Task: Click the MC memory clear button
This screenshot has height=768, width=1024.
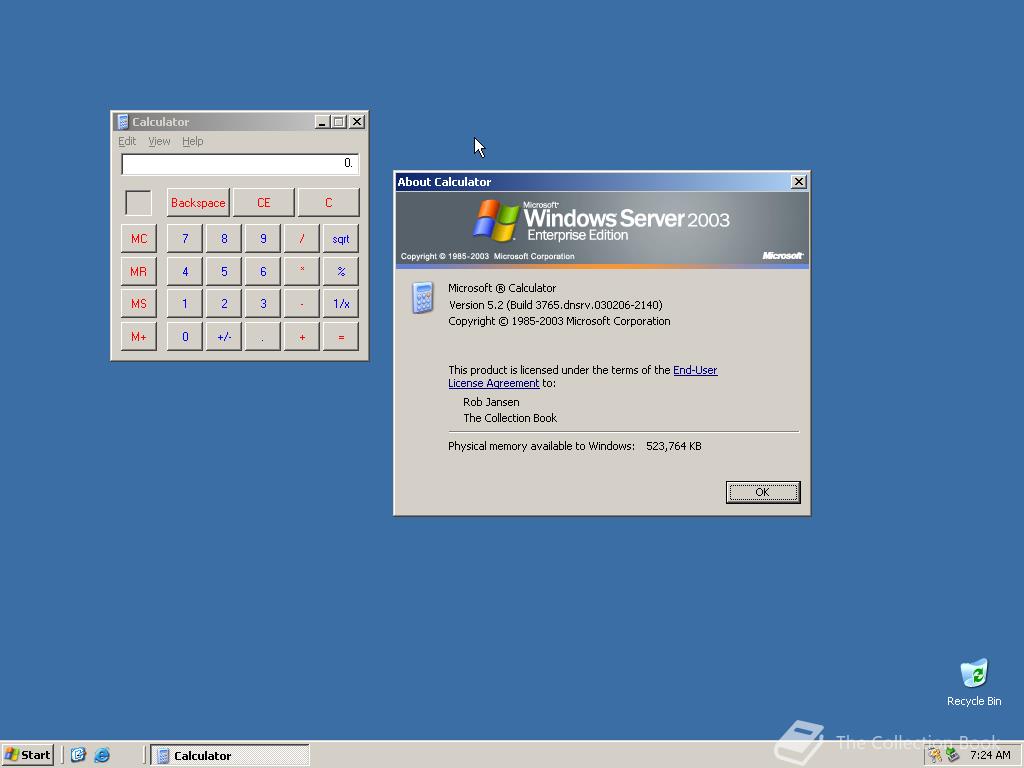Action: coord(138,238)
